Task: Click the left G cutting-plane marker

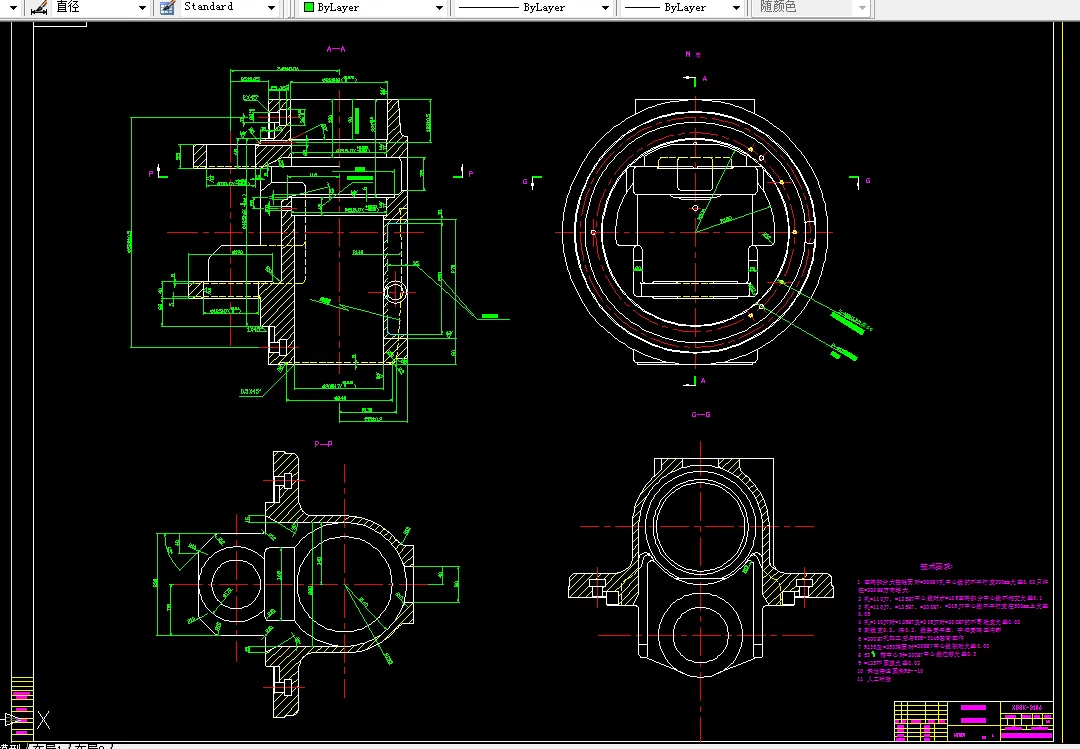Action: 532,182
